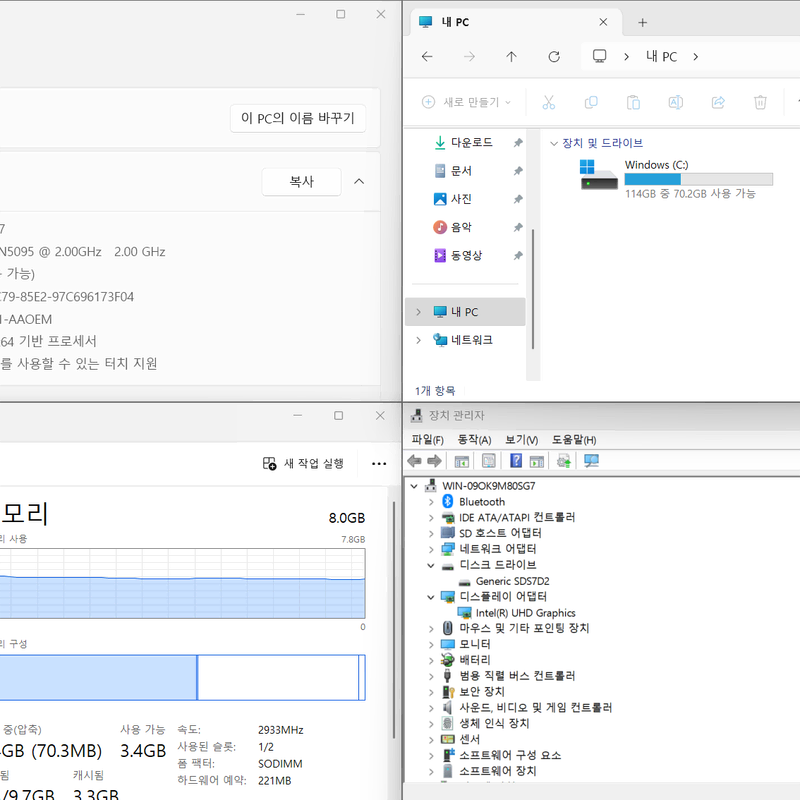
Task: Click Device Manager back arrow toolbar icon
Action: tap(414, 461)
